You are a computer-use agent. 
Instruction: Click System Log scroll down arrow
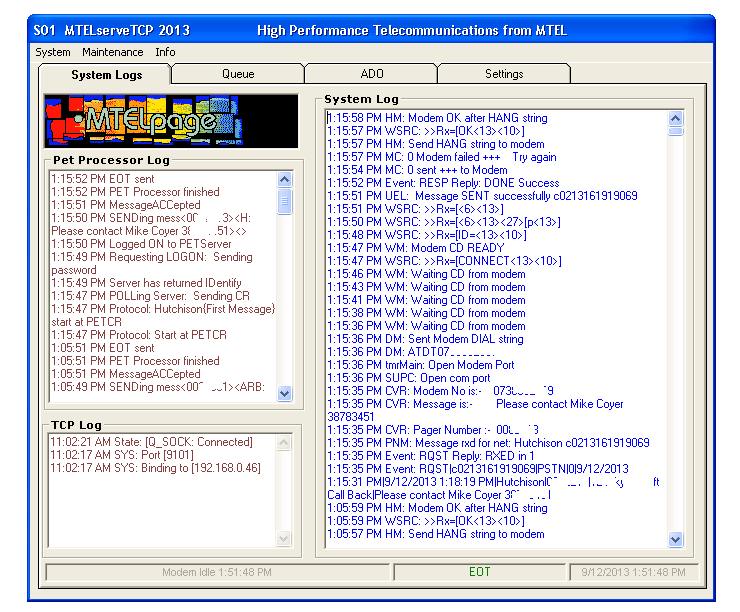click(675, 539)
